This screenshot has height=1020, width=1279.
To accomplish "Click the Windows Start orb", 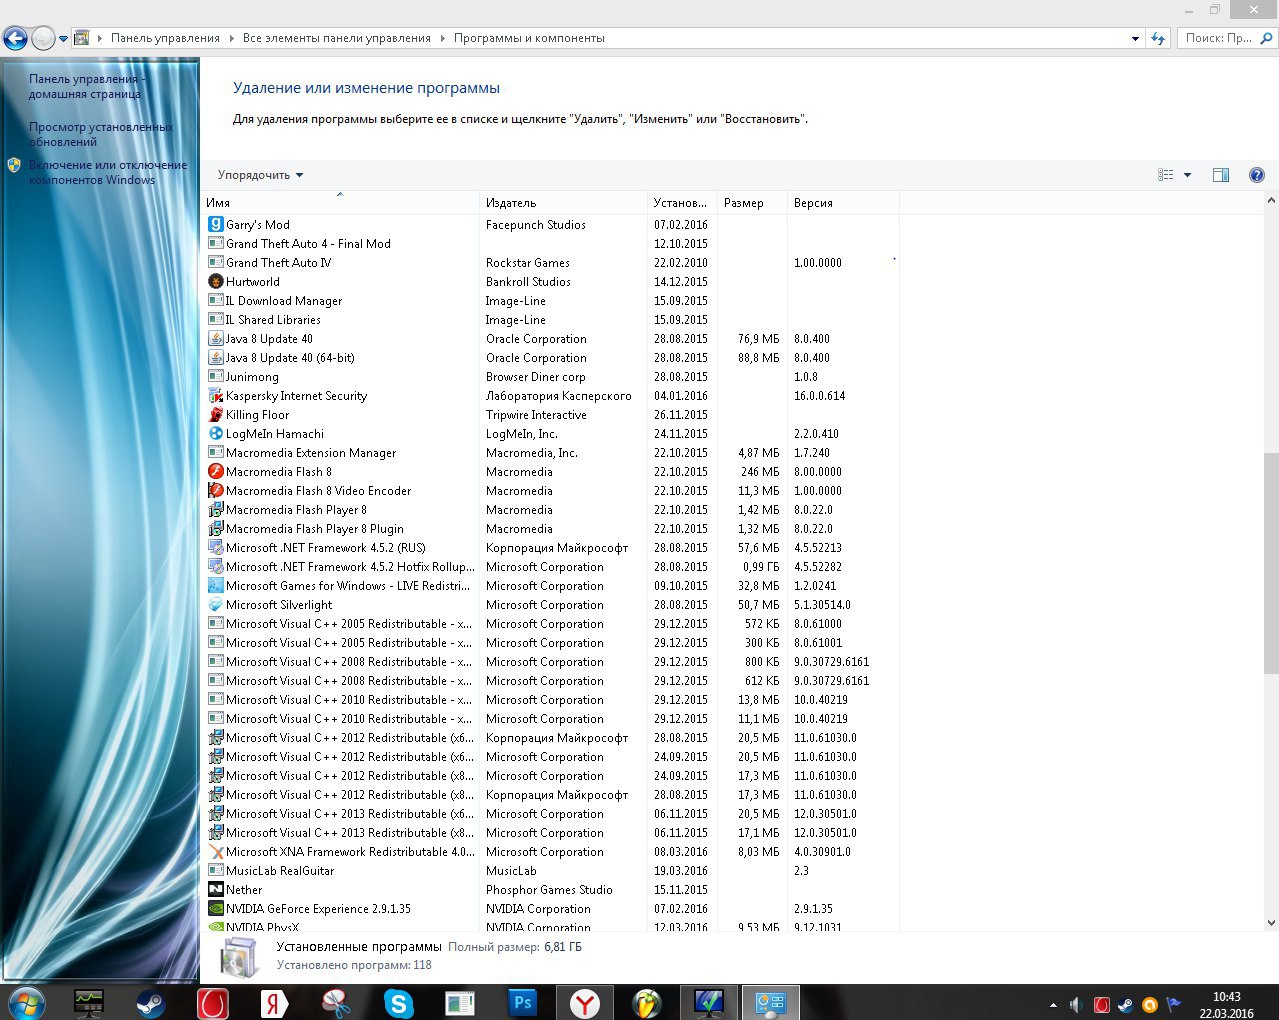I will point(26,1002).
